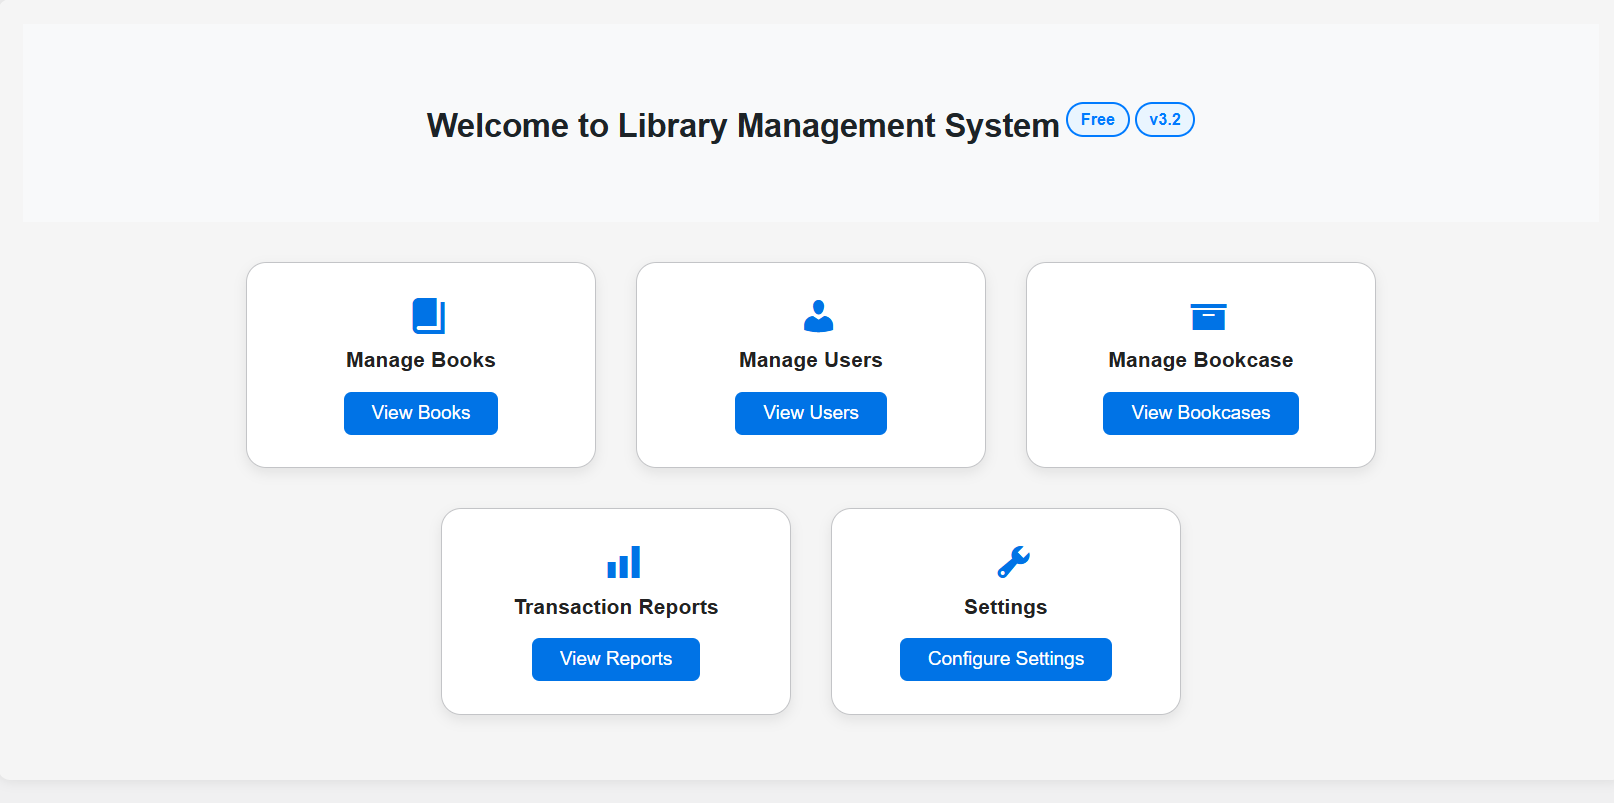Click the wrench settings icon
The width and height of the screenshot is (1614, 803).
1013,562
